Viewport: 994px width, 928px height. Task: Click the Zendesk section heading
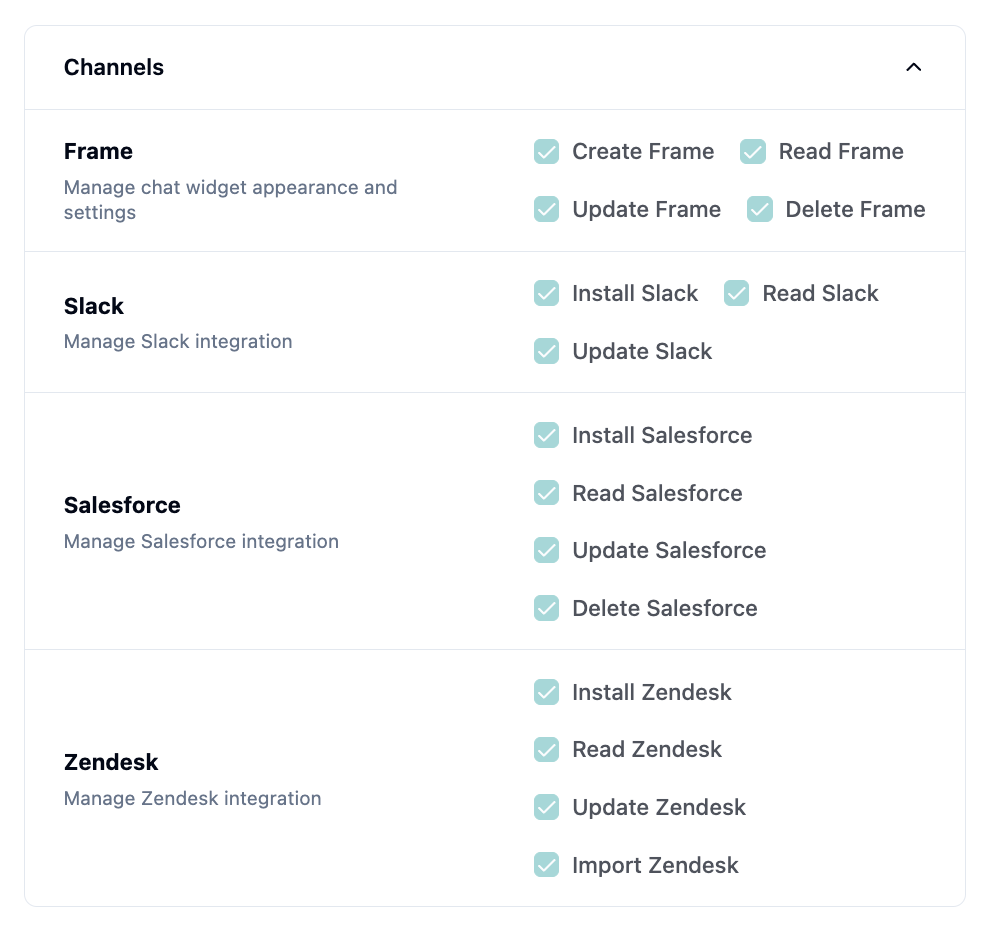pos(111,761)
